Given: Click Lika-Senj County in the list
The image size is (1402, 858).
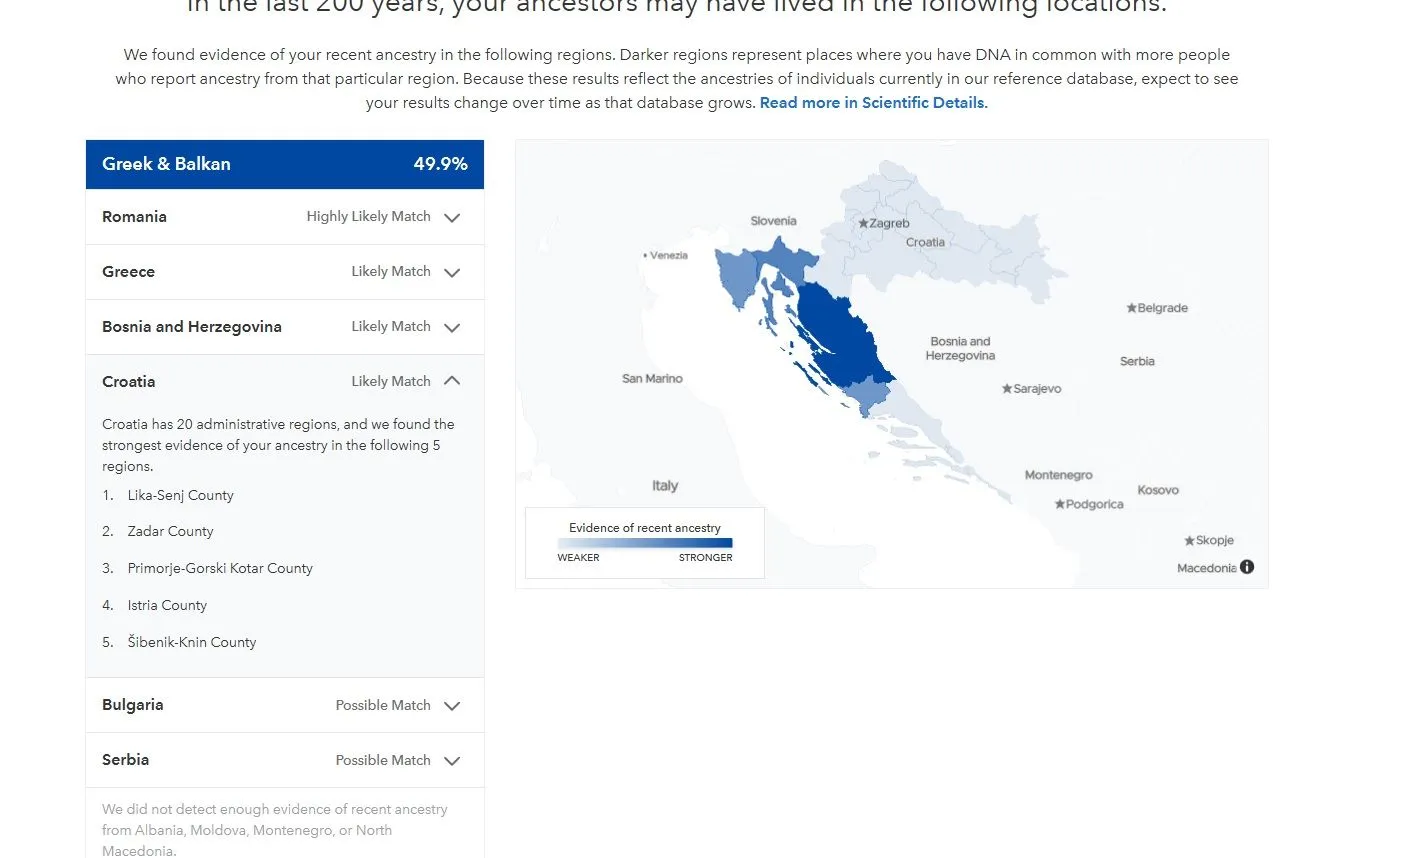Looking at the screenshot, I should click(x=180, y=495).
